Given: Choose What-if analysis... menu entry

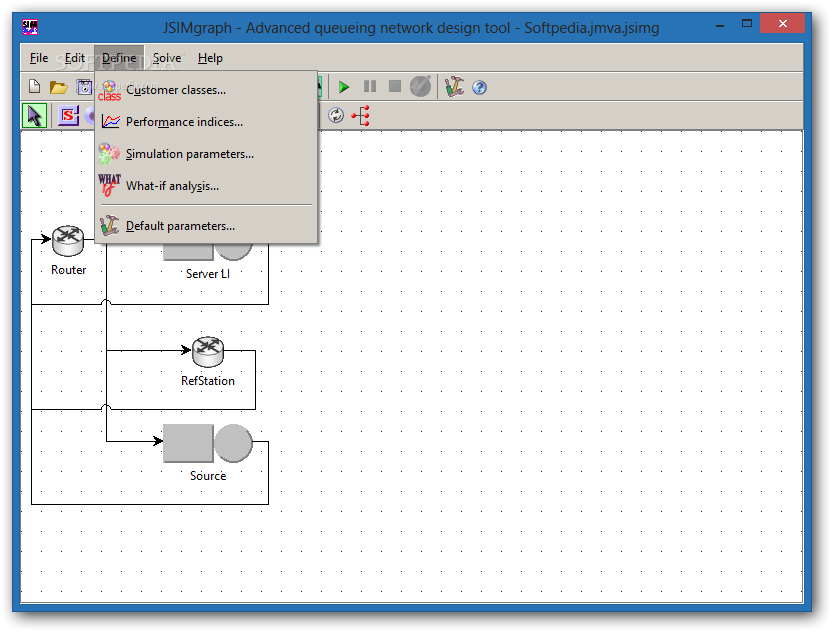Looking at the screenshot, I should (x=206, y=186).
